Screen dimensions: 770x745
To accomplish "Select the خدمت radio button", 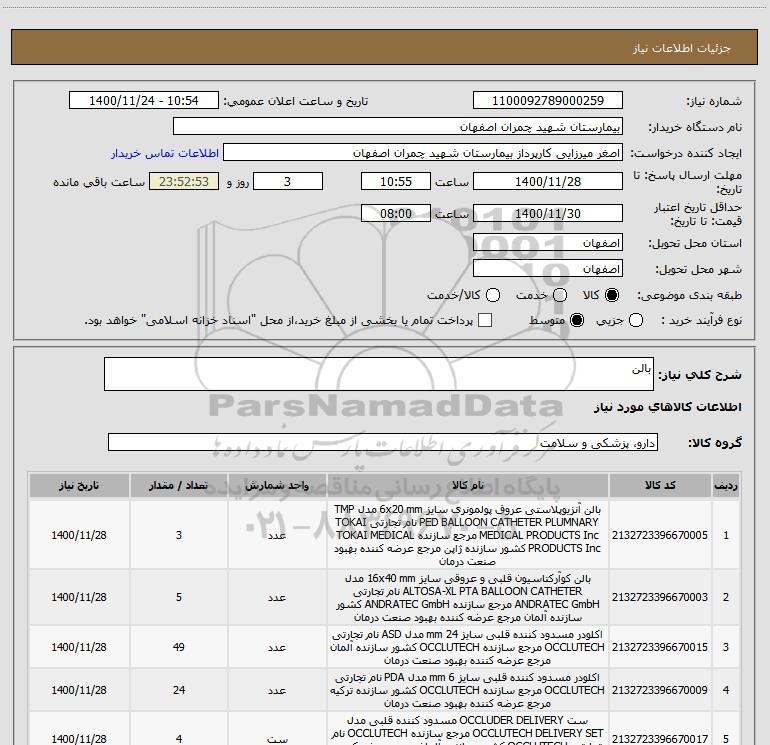I will pyautogui.click(x=560, y=295).
